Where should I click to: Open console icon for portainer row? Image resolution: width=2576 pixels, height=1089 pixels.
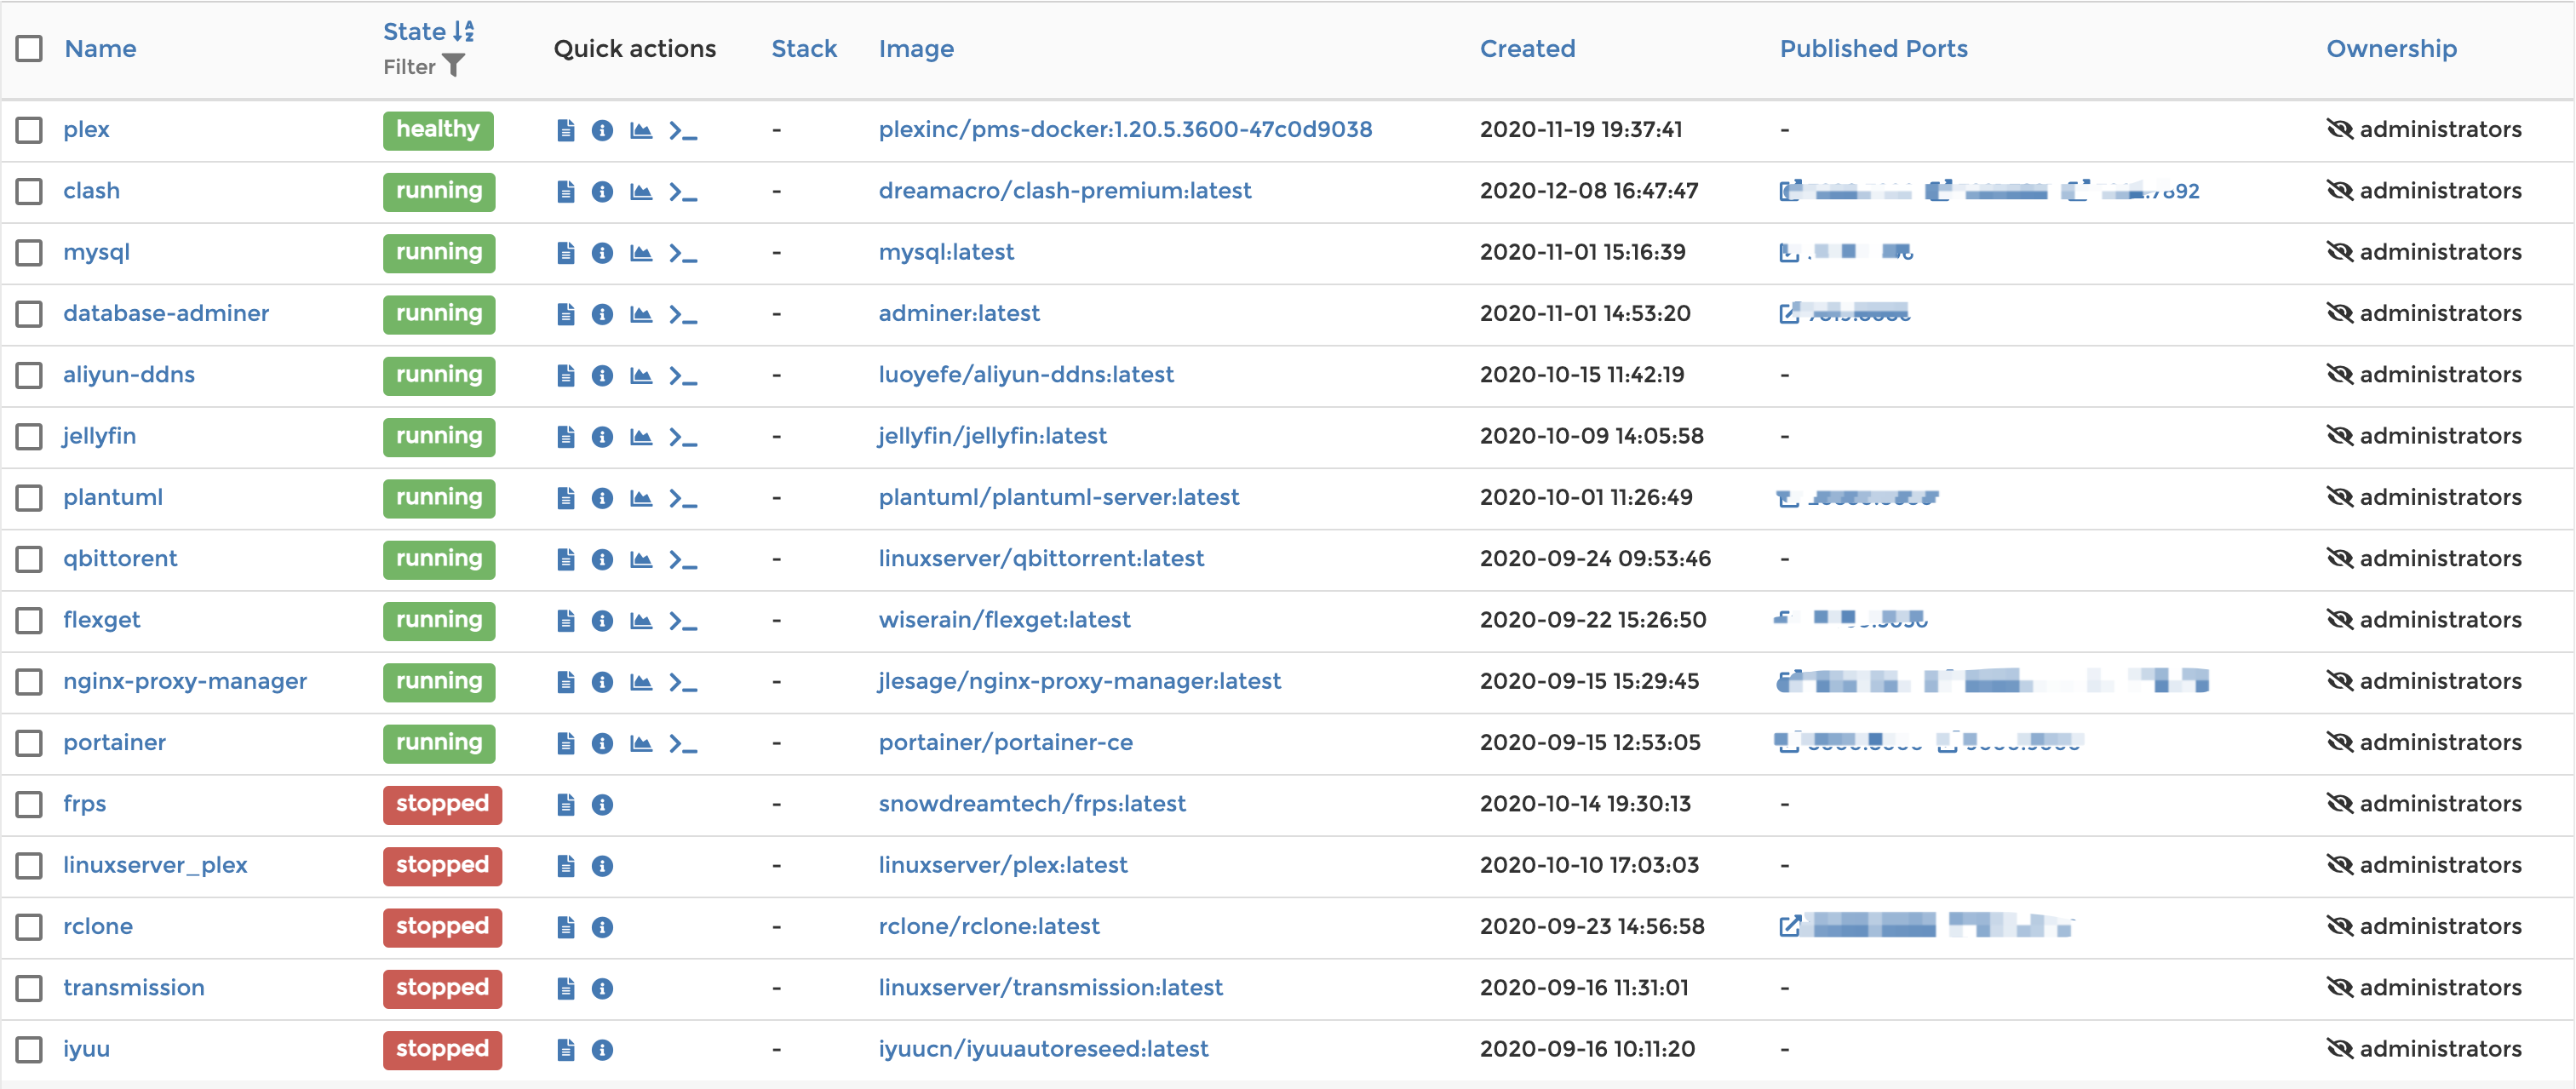point(683,743)
